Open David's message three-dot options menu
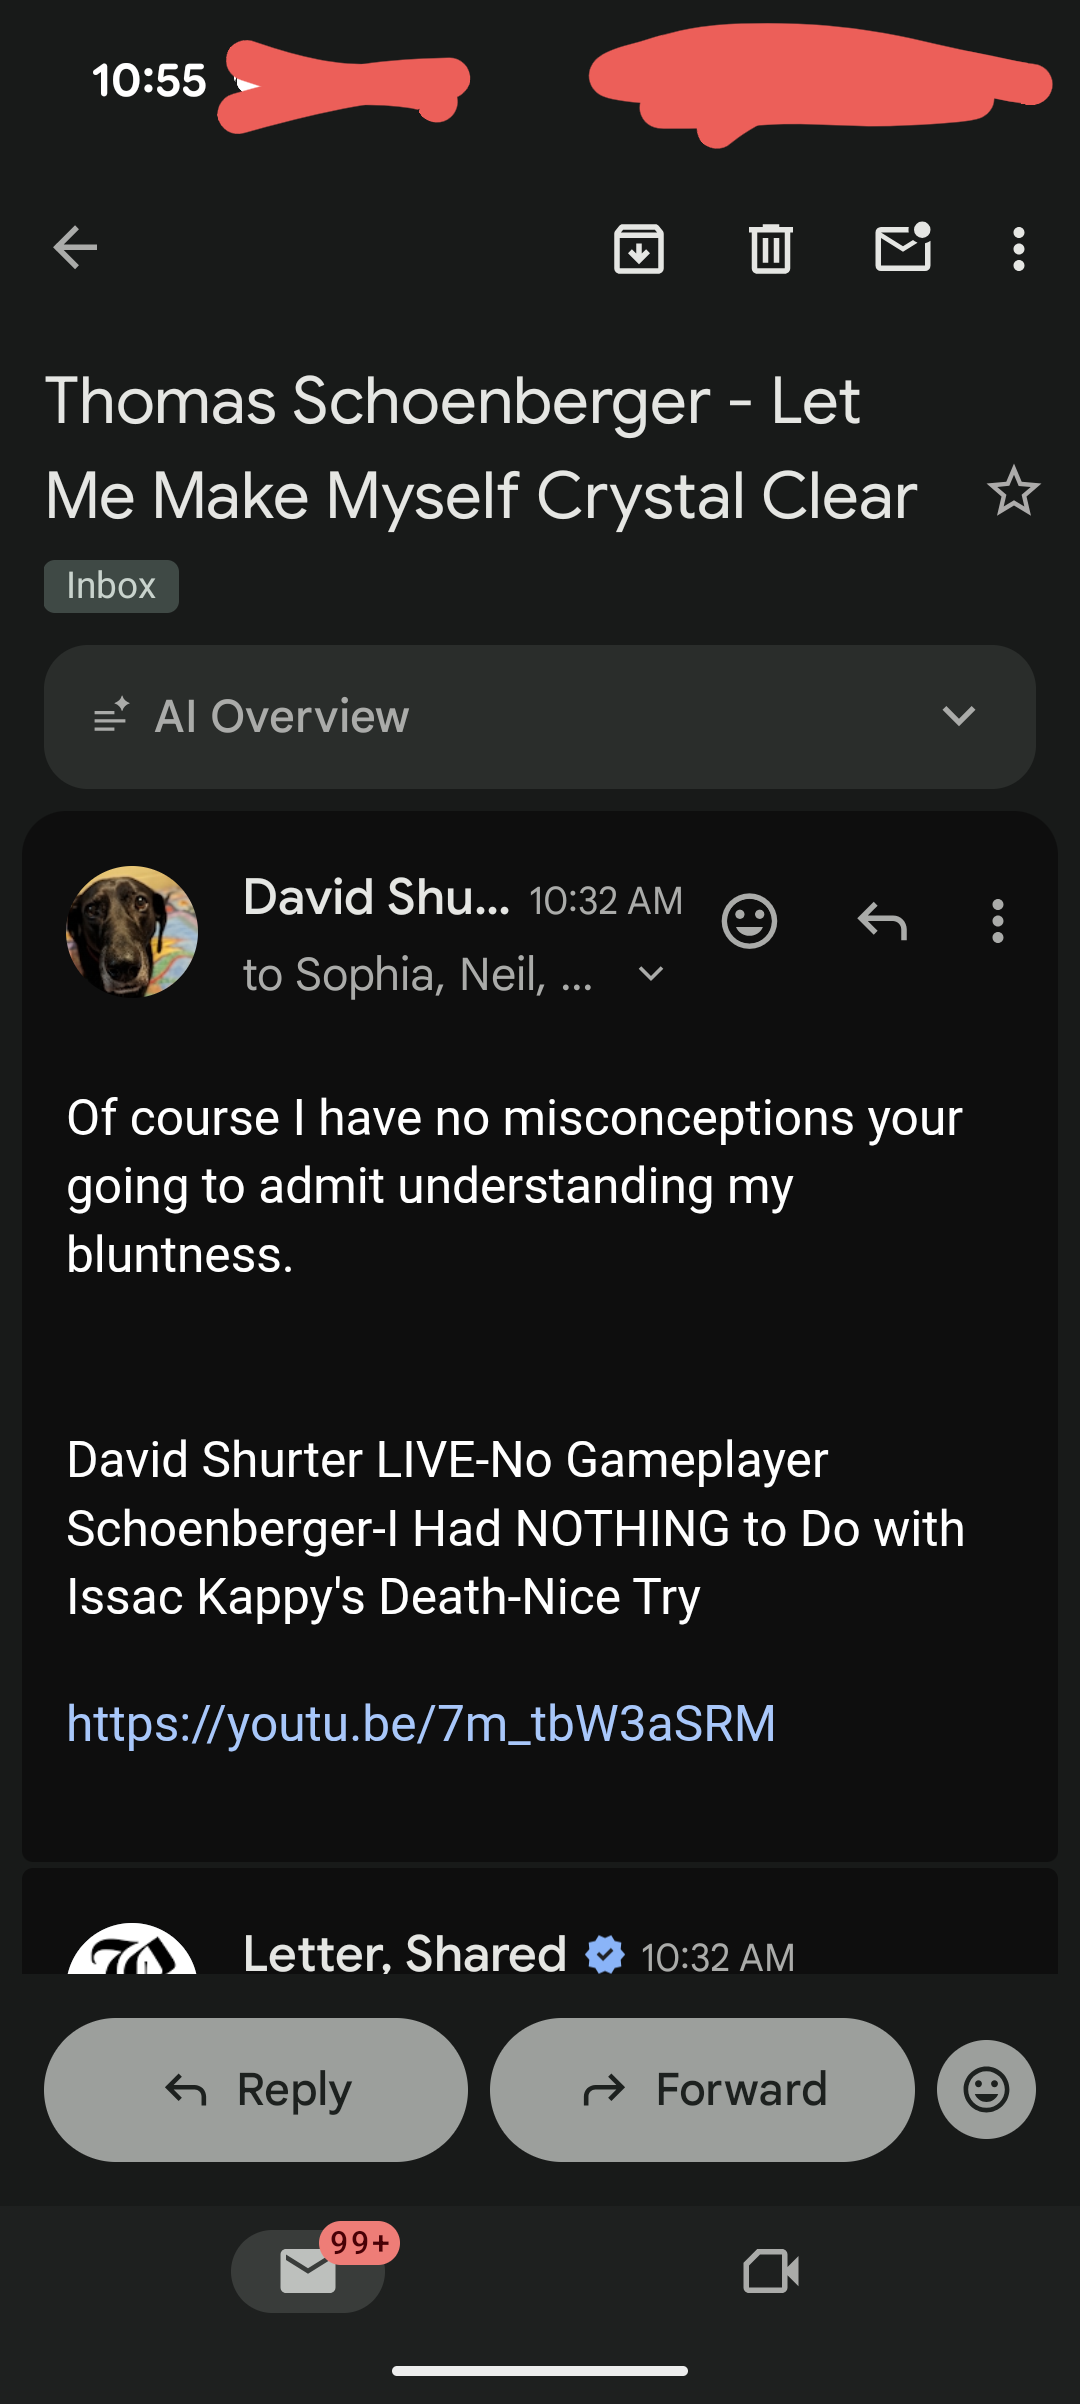This screenshot has height=2404, width=1080. 997,921
